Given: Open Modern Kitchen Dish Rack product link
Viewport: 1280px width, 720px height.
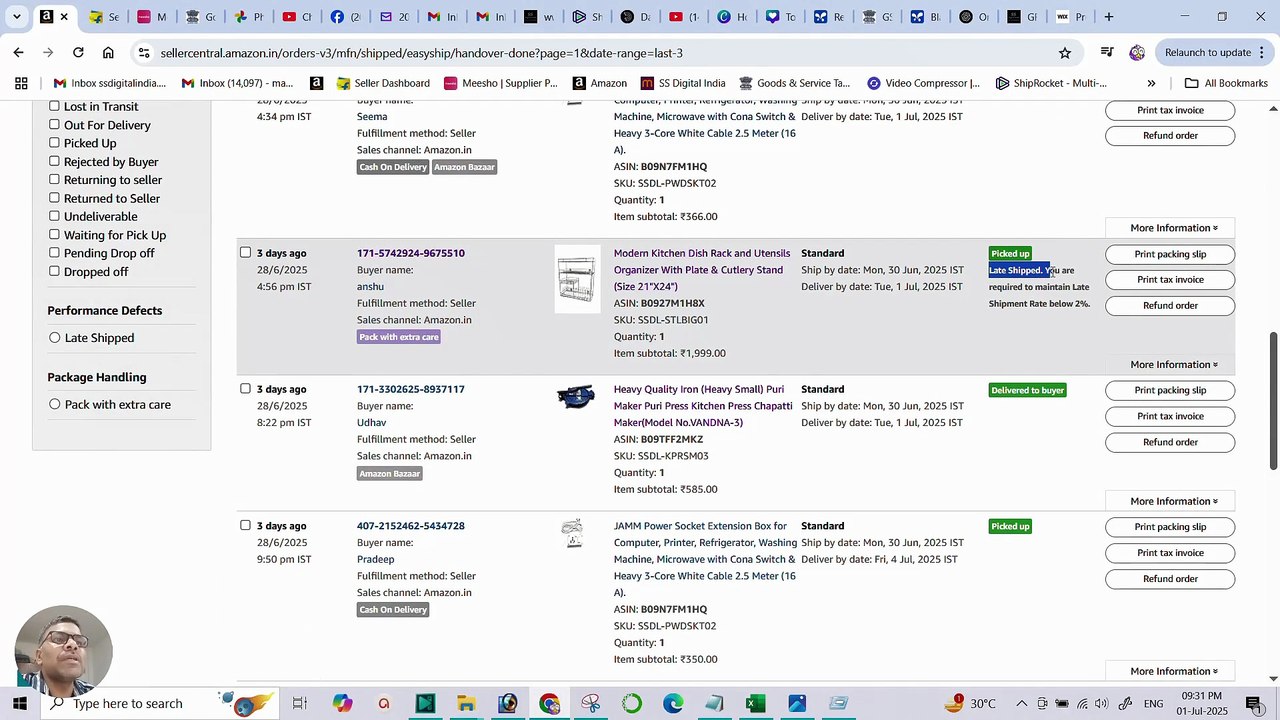Looking at the screenshot, I should pos(702,270).
